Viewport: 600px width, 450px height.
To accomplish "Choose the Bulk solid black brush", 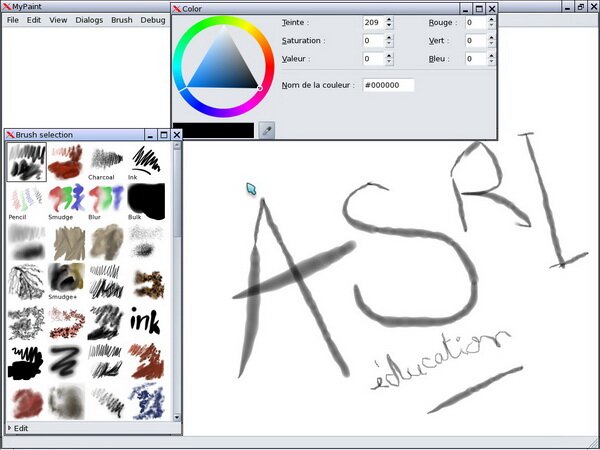I will coord(146,201).
